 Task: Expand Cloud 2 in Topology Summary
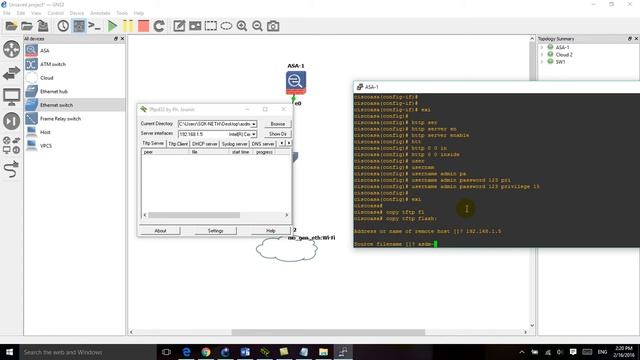click(542, 55)
